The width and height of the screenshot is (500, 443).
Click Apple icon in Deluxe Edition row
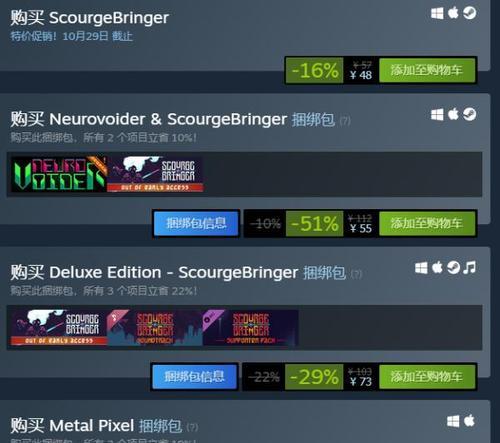(x=437, y=267)
